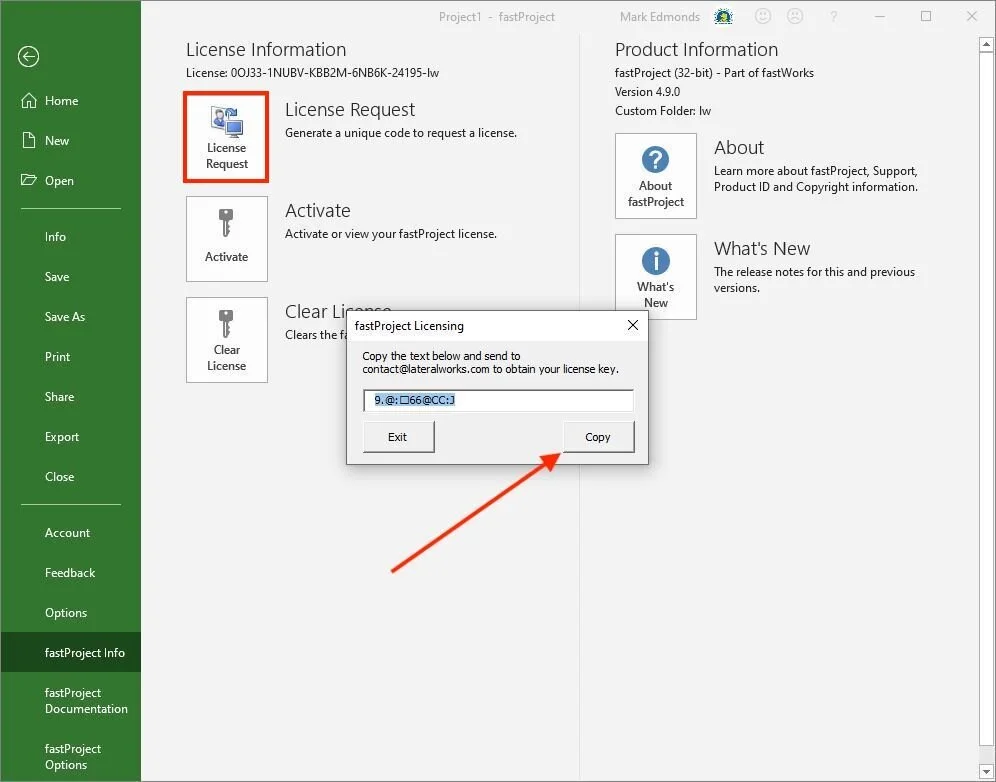Open Help question mark in title bar
Screen dimensions: 996x782
(x=833, y=17)
